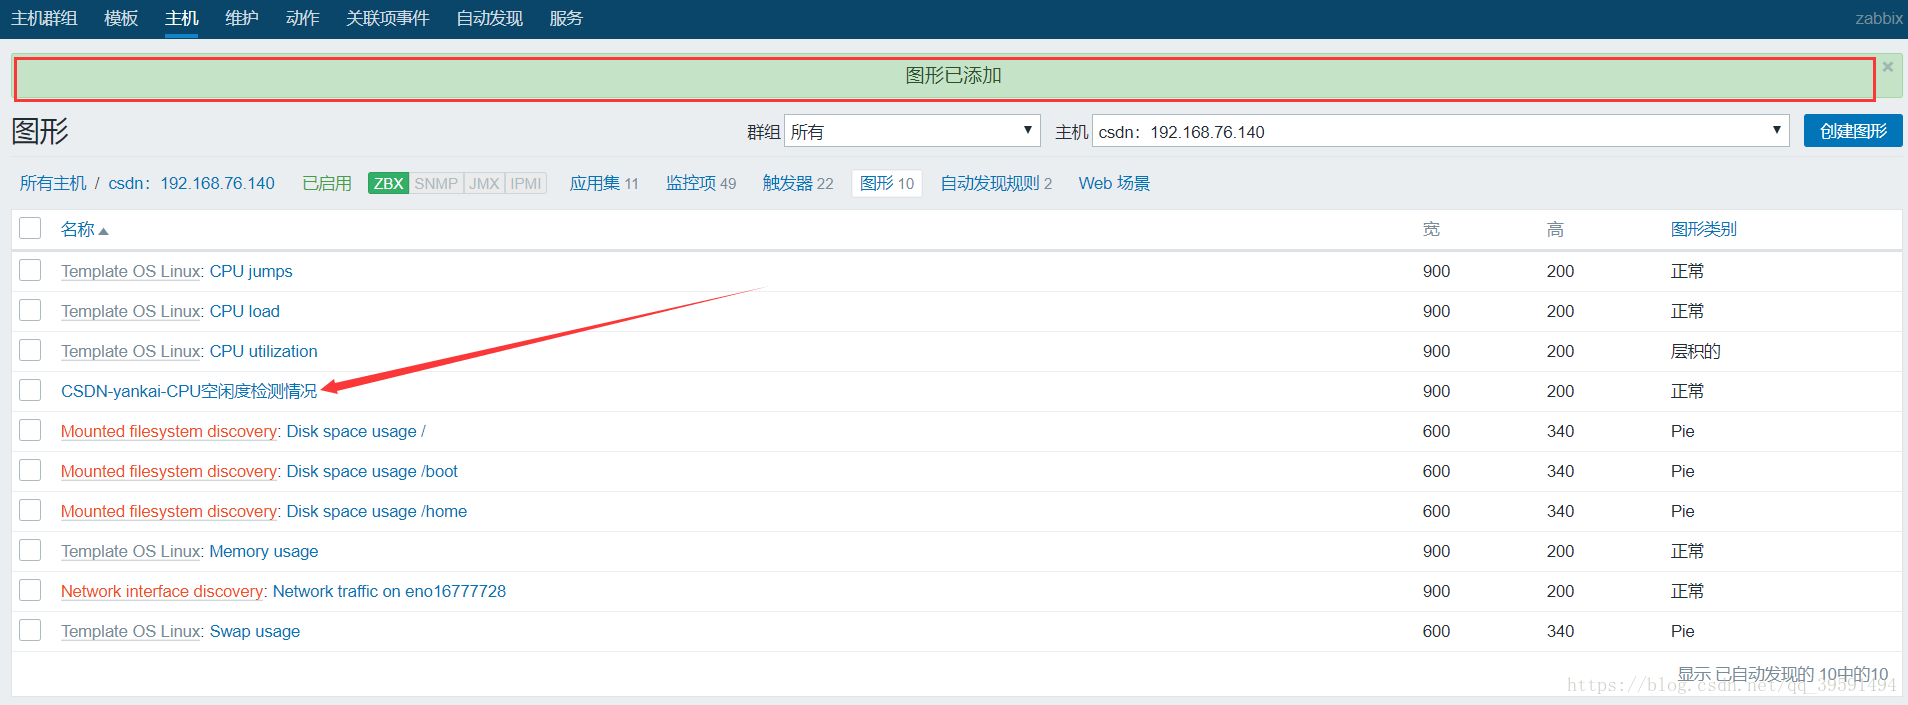Screen dimensions: 1908x705
Task: Open Mounted filesystem discovery link in /boot row
Action: point(169,471)
